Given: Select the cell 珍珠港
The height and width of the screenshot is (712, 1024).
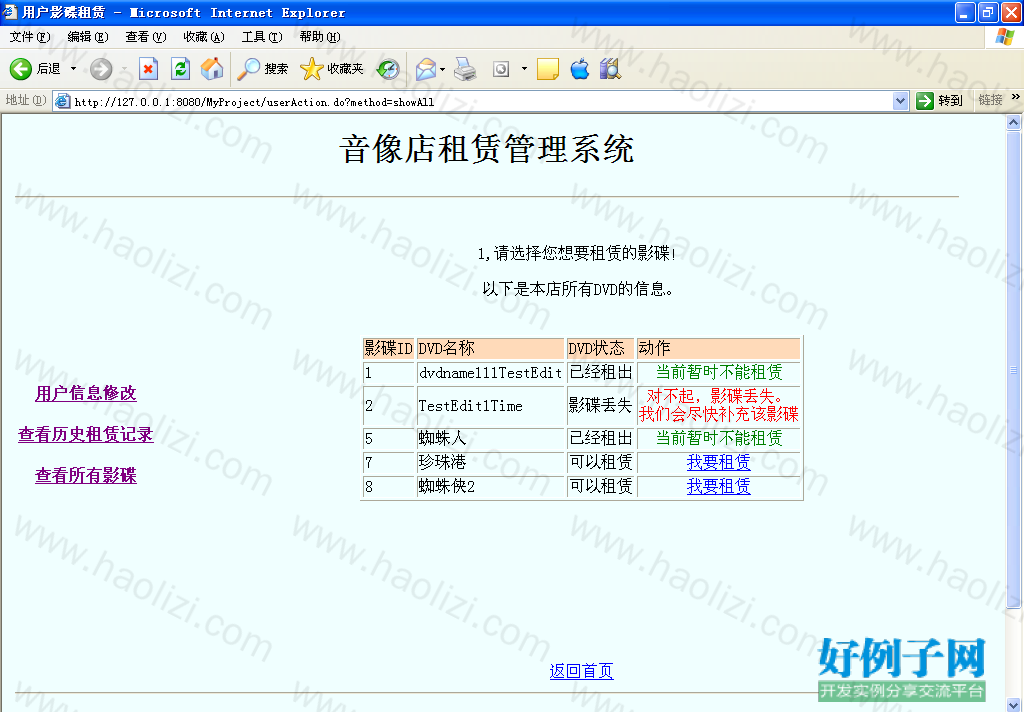Looking at the screenshot, I should coord(490,462).
